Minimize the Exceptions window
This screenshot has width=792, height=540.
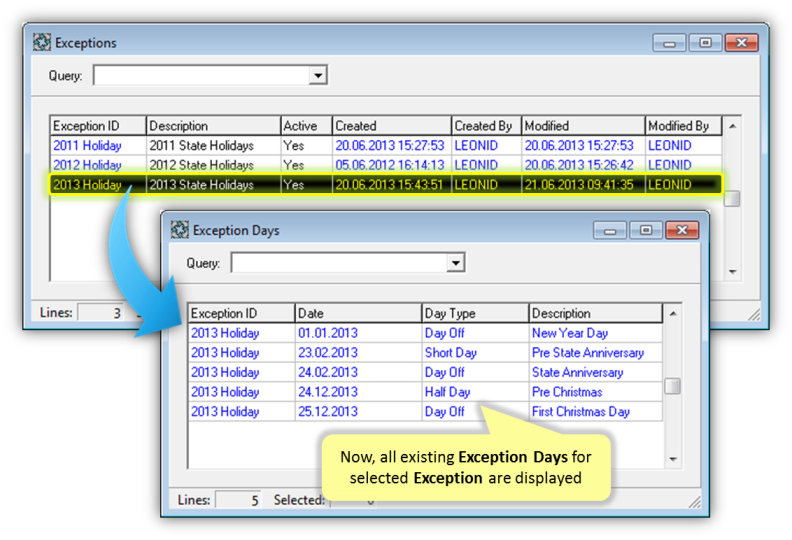click(669, 43)
